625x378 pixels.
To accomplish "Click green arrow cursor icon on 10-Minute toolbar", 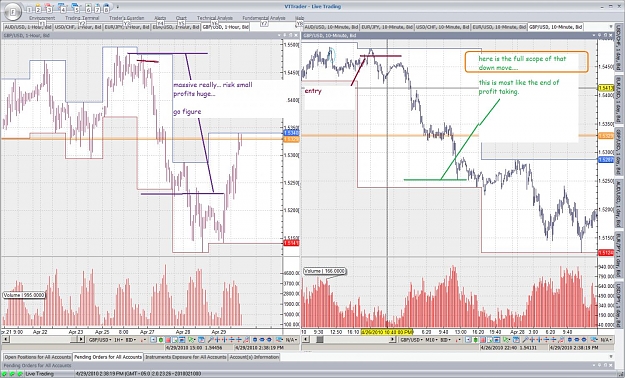I will click(507, 340).
